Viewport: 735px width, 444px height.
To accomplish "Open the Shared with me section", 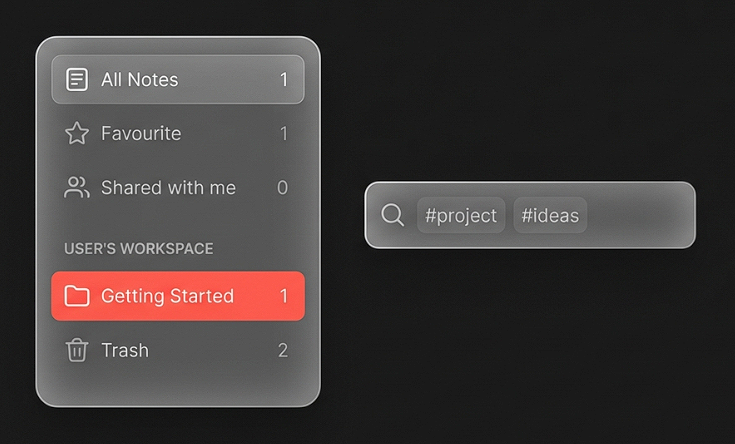I will (x=168, y=188).
